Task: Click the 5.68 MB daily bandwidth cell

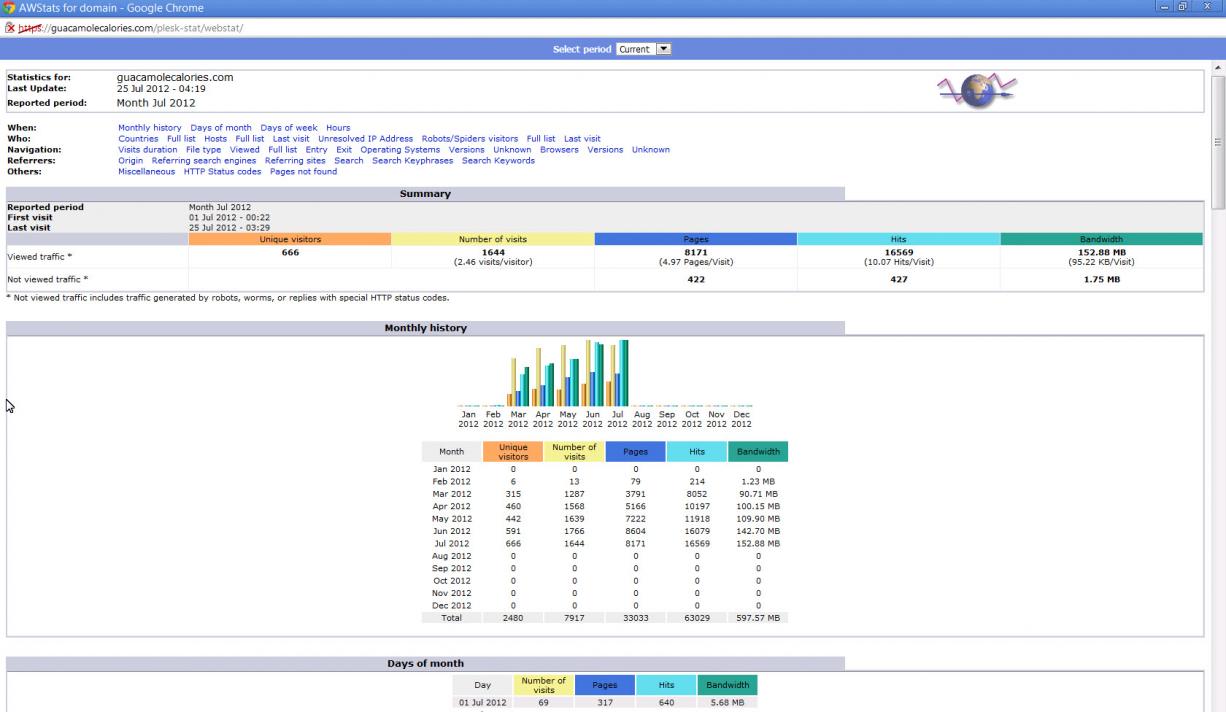Action: 727,702
